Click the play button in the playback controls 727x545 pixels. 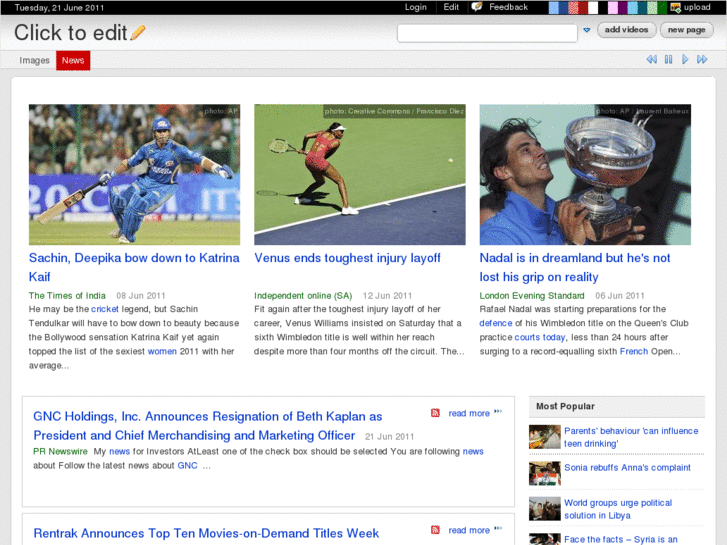tap(685, 59)
